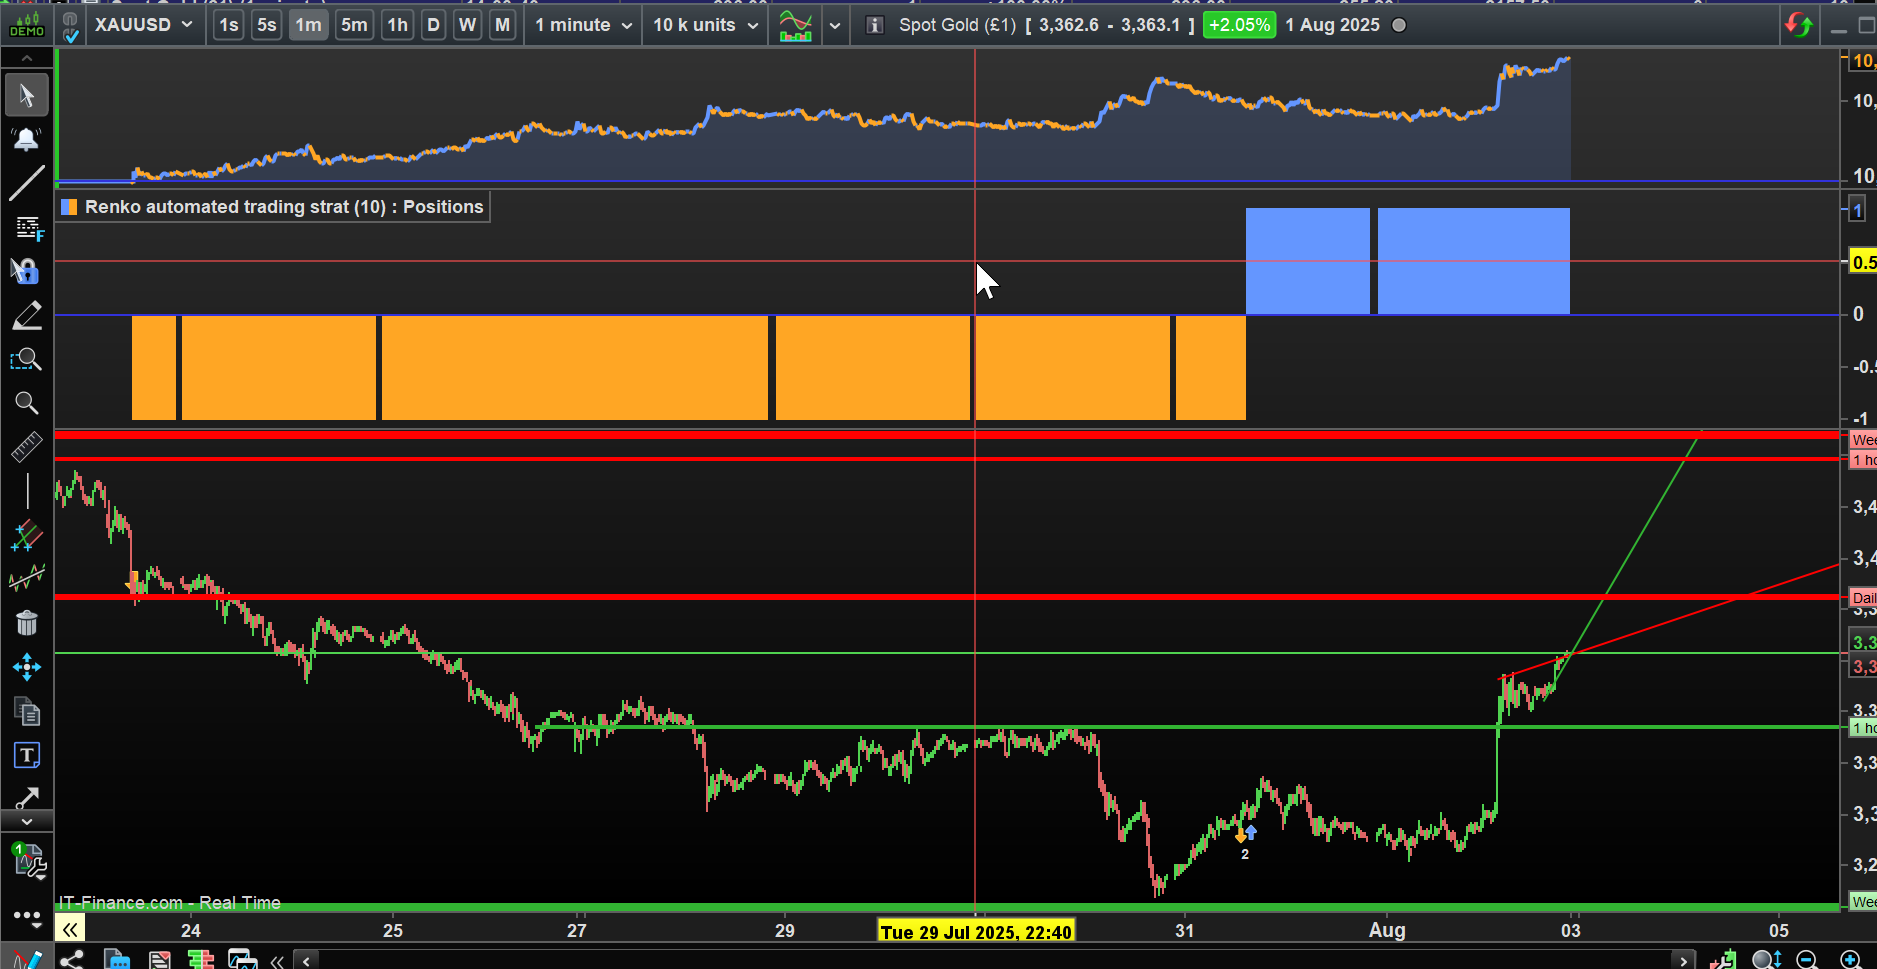Click the instrument info icon
The height and width of the screenshot is (969, 1877).
(875, 25)
